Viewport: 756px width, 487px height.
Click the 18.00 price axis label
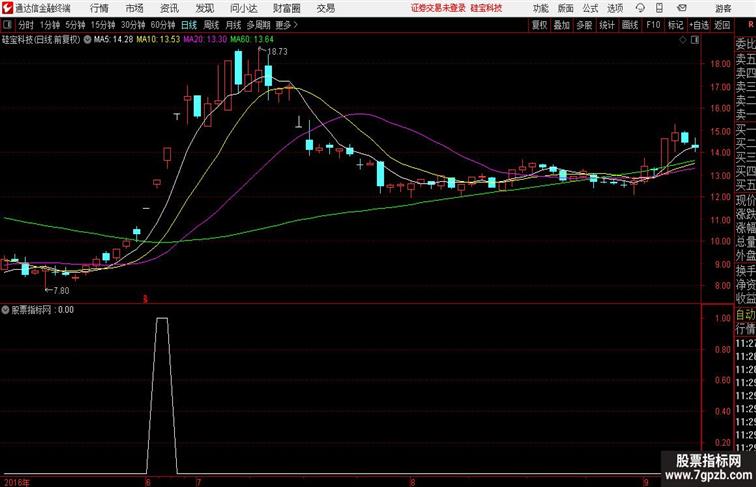pyautogui.click(x=720, y=64)
